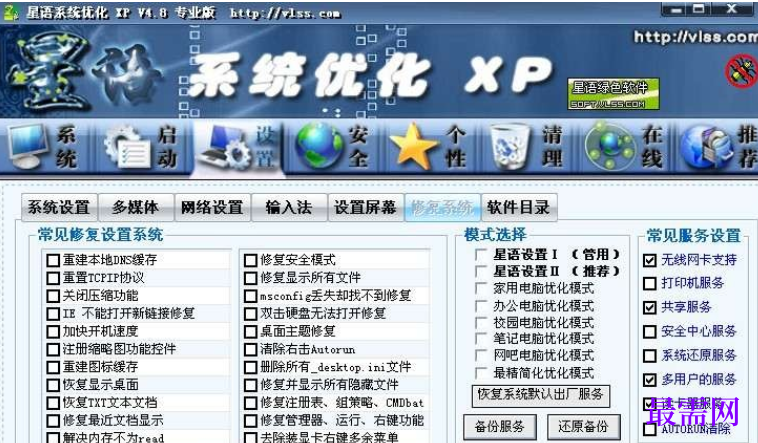Check 修复注册表、组策略、CMDbat

pyautogui.click(x=250, y=403)
